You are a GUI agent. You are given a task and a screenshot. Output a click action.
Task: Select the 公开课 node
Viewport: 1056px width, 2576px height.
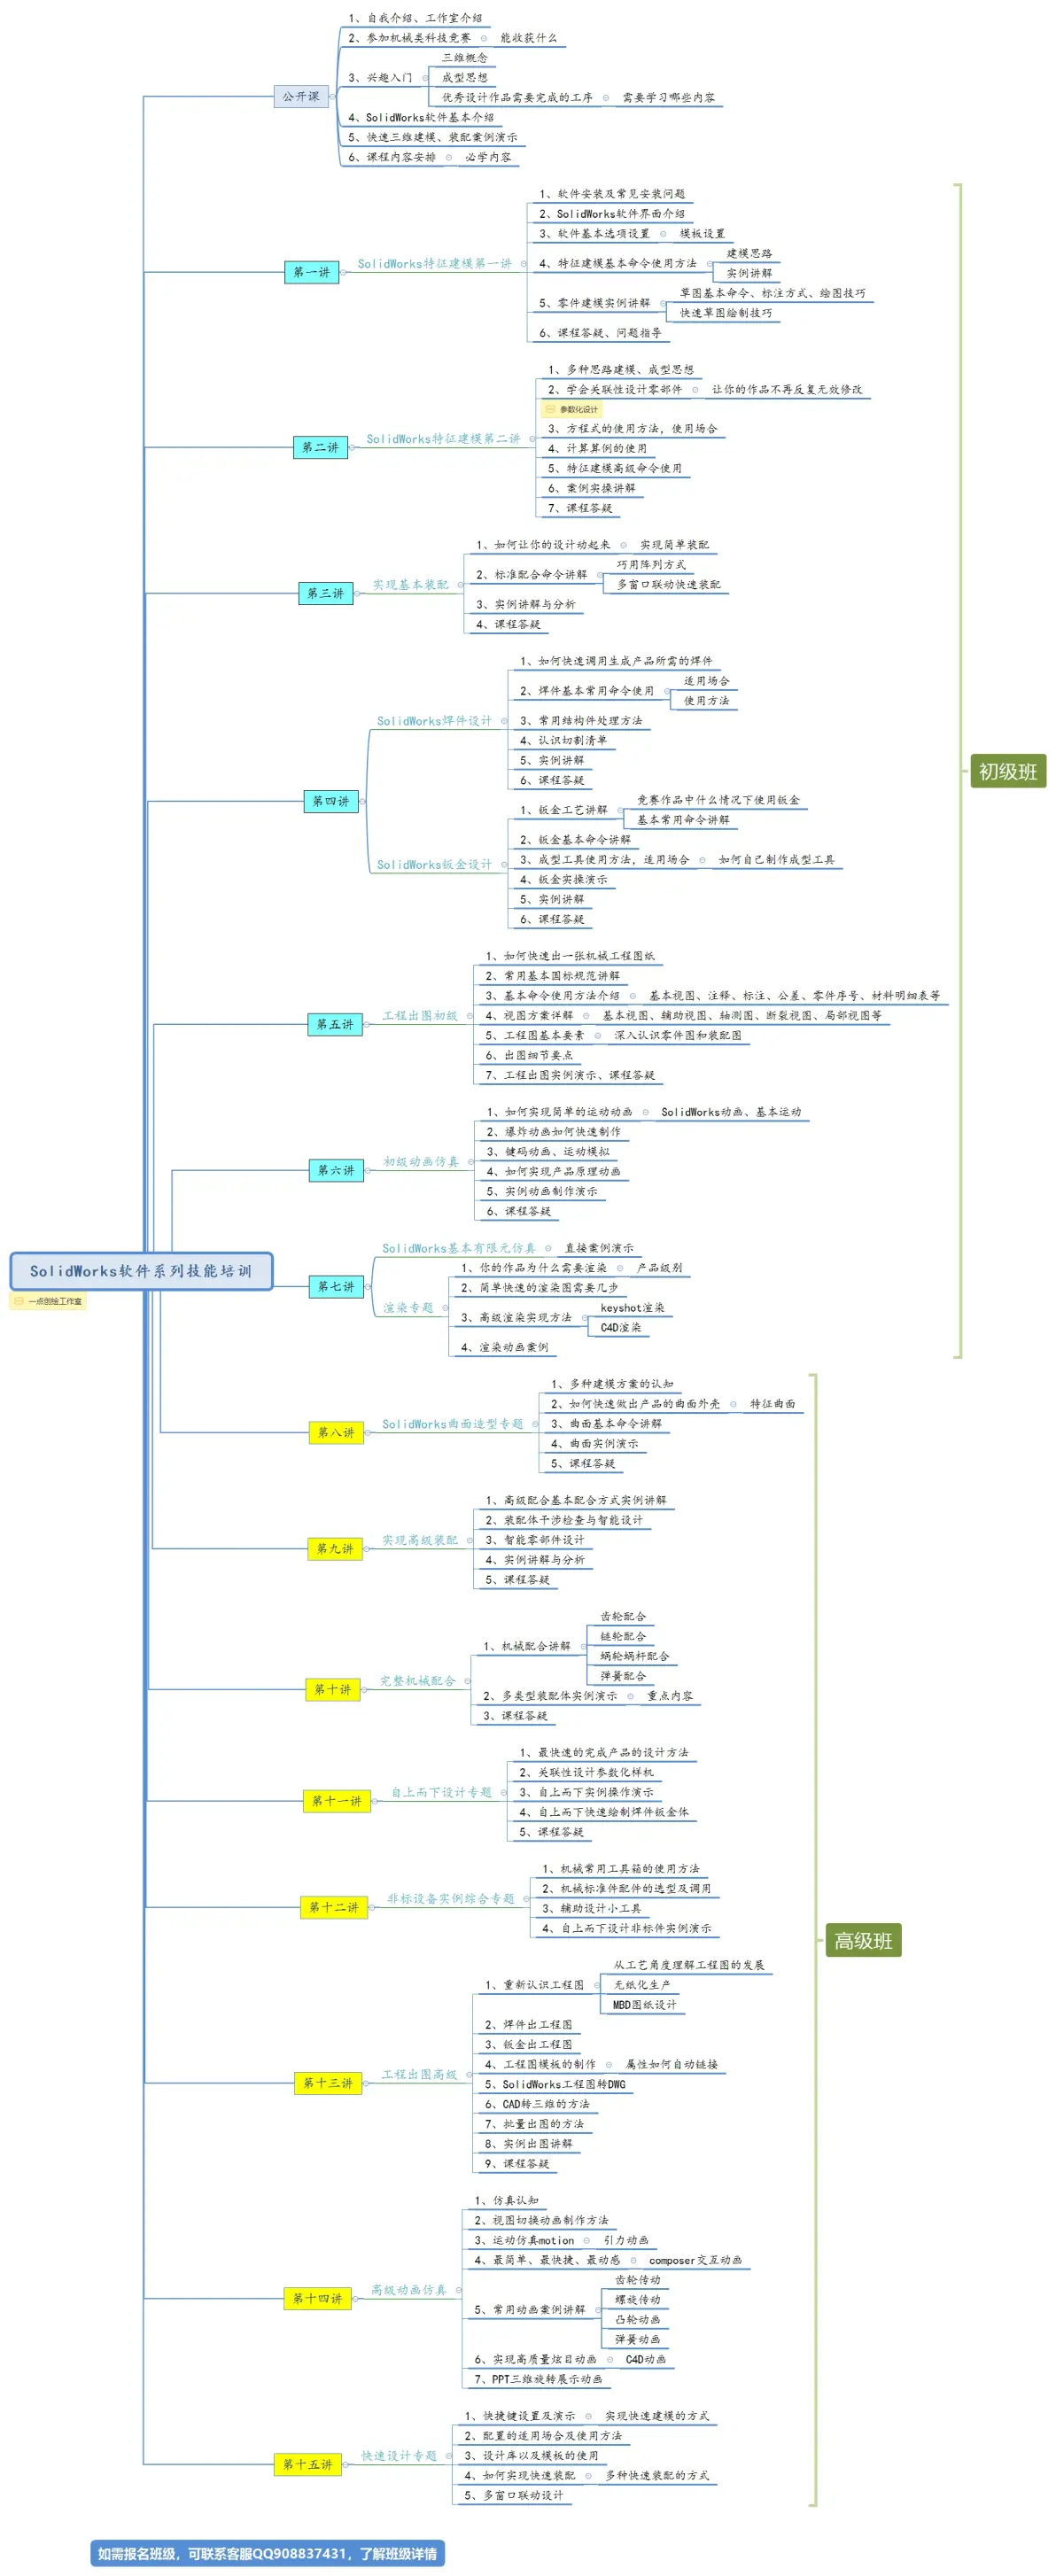click(x=301, y=96)
